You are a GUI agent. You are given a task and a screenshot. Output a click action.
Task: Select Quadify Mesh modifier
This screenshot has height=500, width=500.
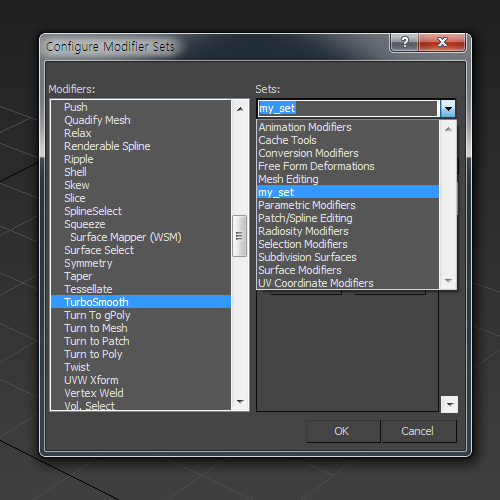(141, 120)
